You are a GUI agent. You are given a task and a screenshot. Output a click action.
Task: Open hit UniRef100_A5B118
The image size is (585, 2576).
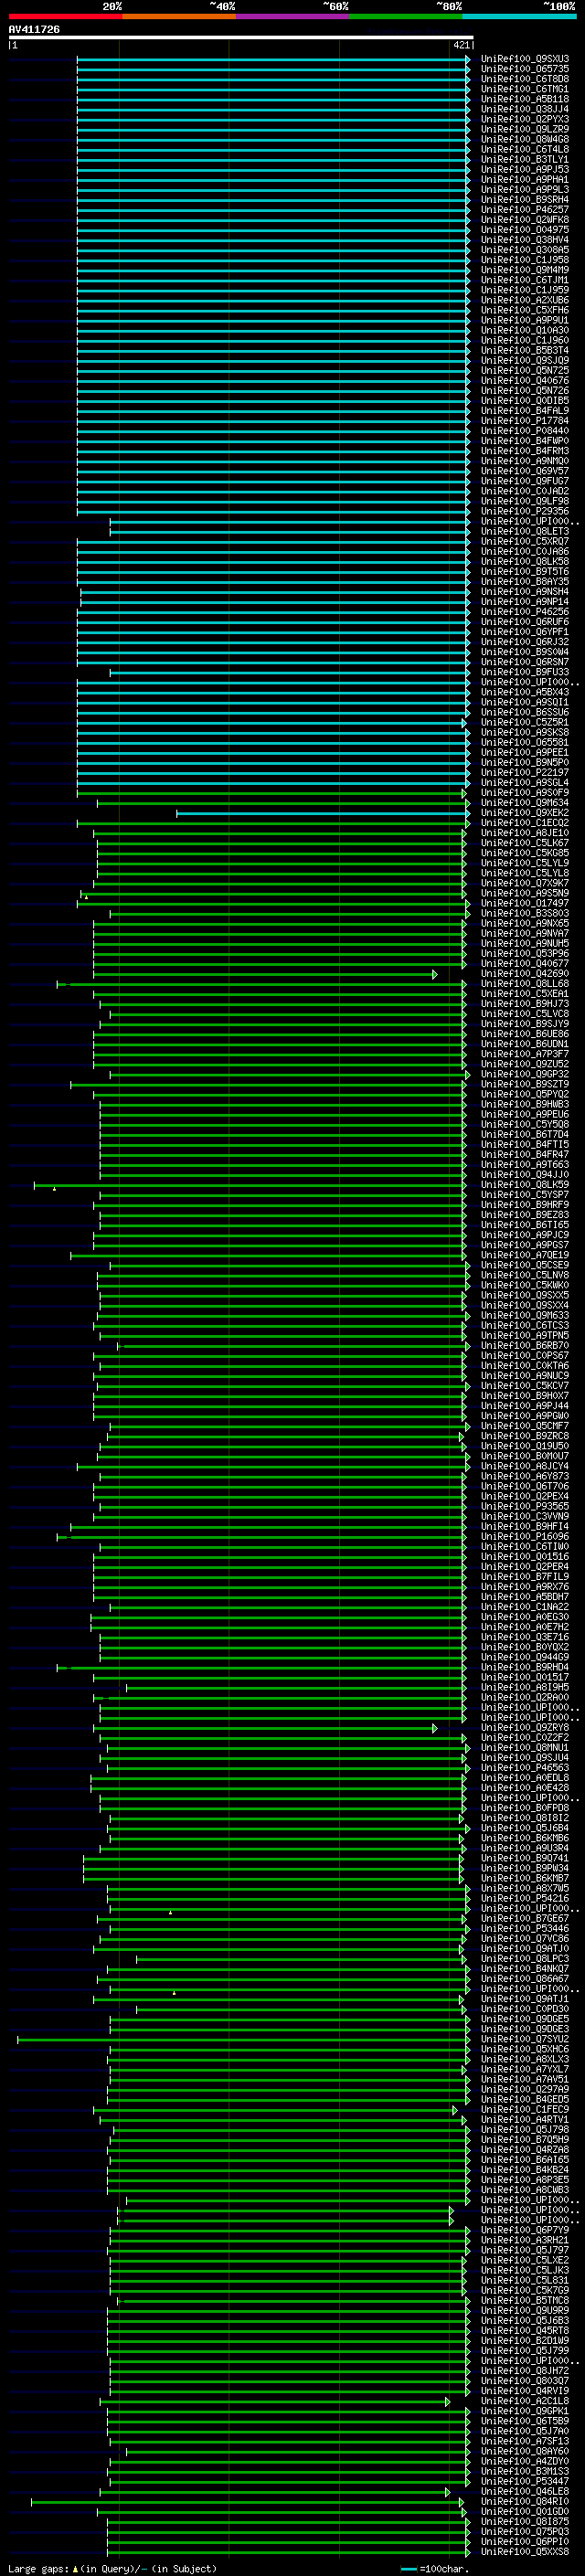coord(525,99)
